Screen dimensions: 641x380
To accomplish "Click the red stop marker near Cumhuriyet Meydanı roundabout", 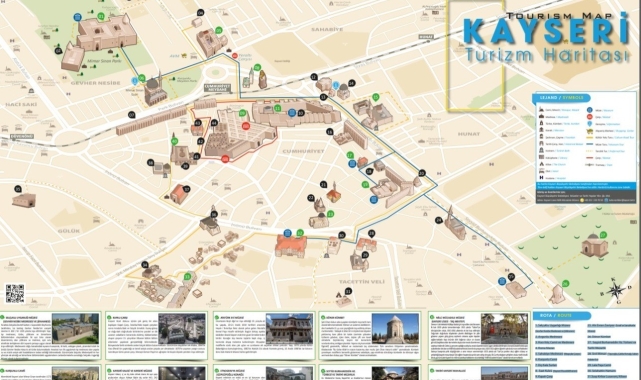I will (x=235, y=56).
